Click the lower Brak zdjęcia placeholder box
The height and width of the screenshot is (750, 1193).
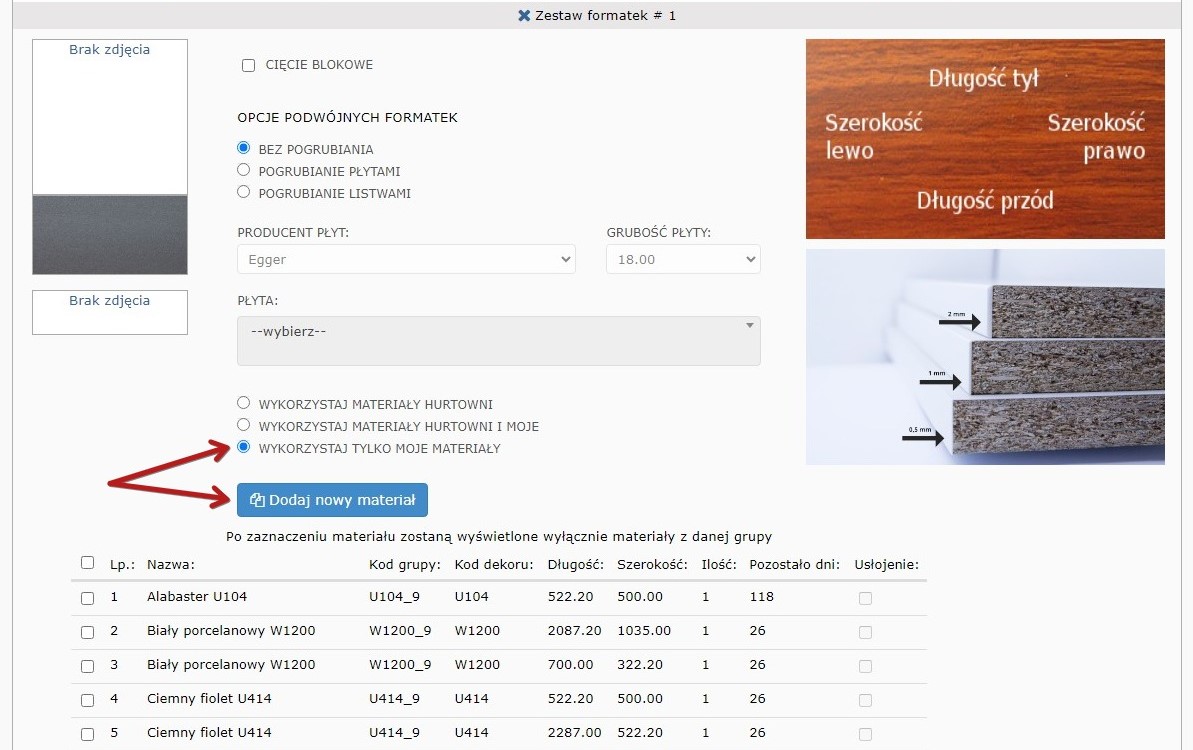click(x=110, y=312)
